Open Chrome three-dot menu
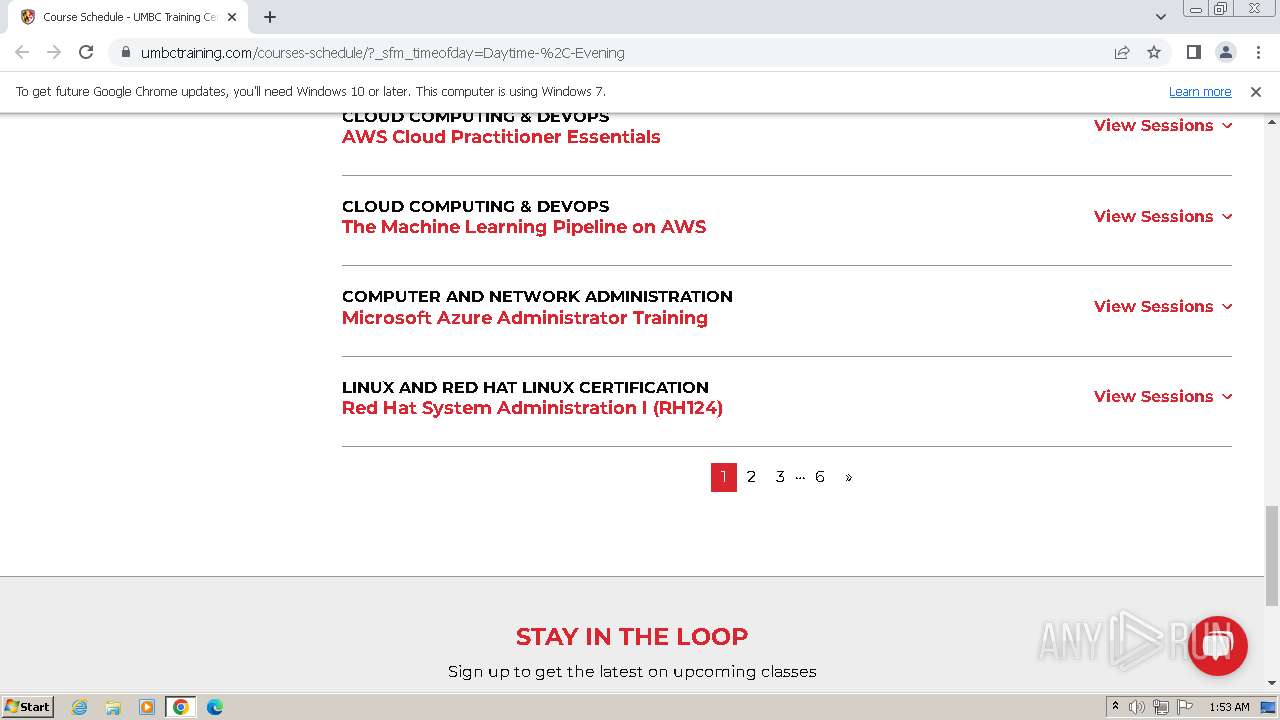Image resolution: width=1280 pixels, height=720 pixels. (1256, 52)
